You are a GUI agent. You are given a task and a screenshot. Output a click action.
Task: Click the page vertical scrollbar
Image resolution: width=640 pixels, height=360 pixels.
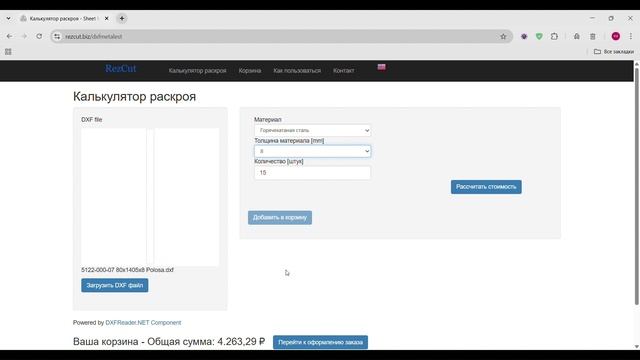(x=637, y=186)
